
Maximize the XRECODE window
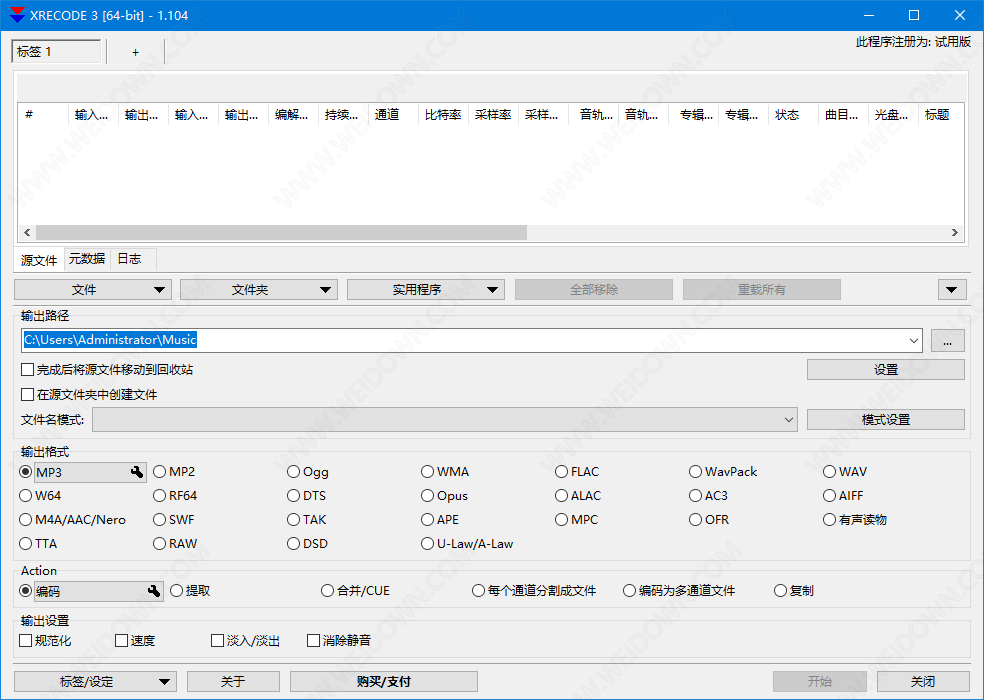(x=914, y=15)
